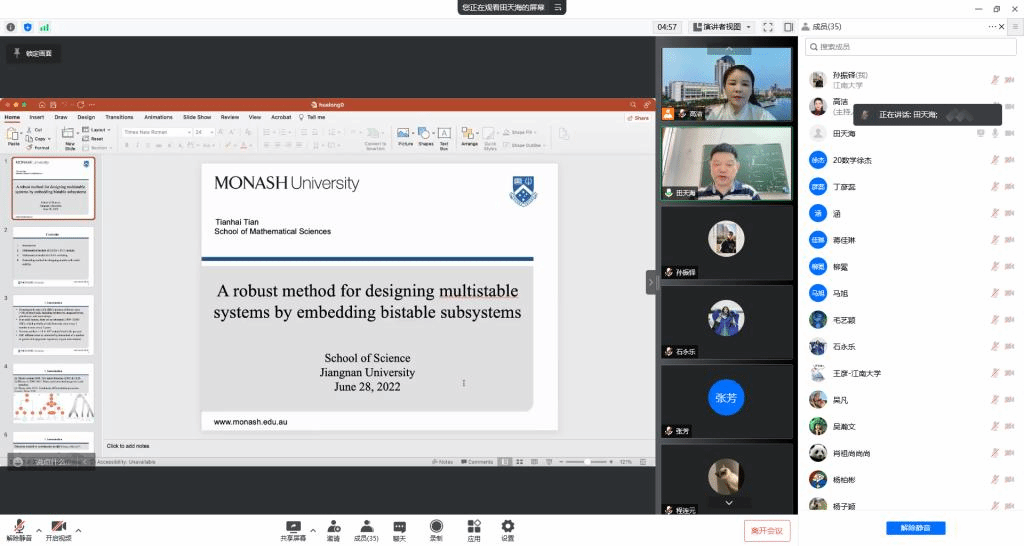Open the Speaker View (演讲者视图) dropdown

pos(720,27)
